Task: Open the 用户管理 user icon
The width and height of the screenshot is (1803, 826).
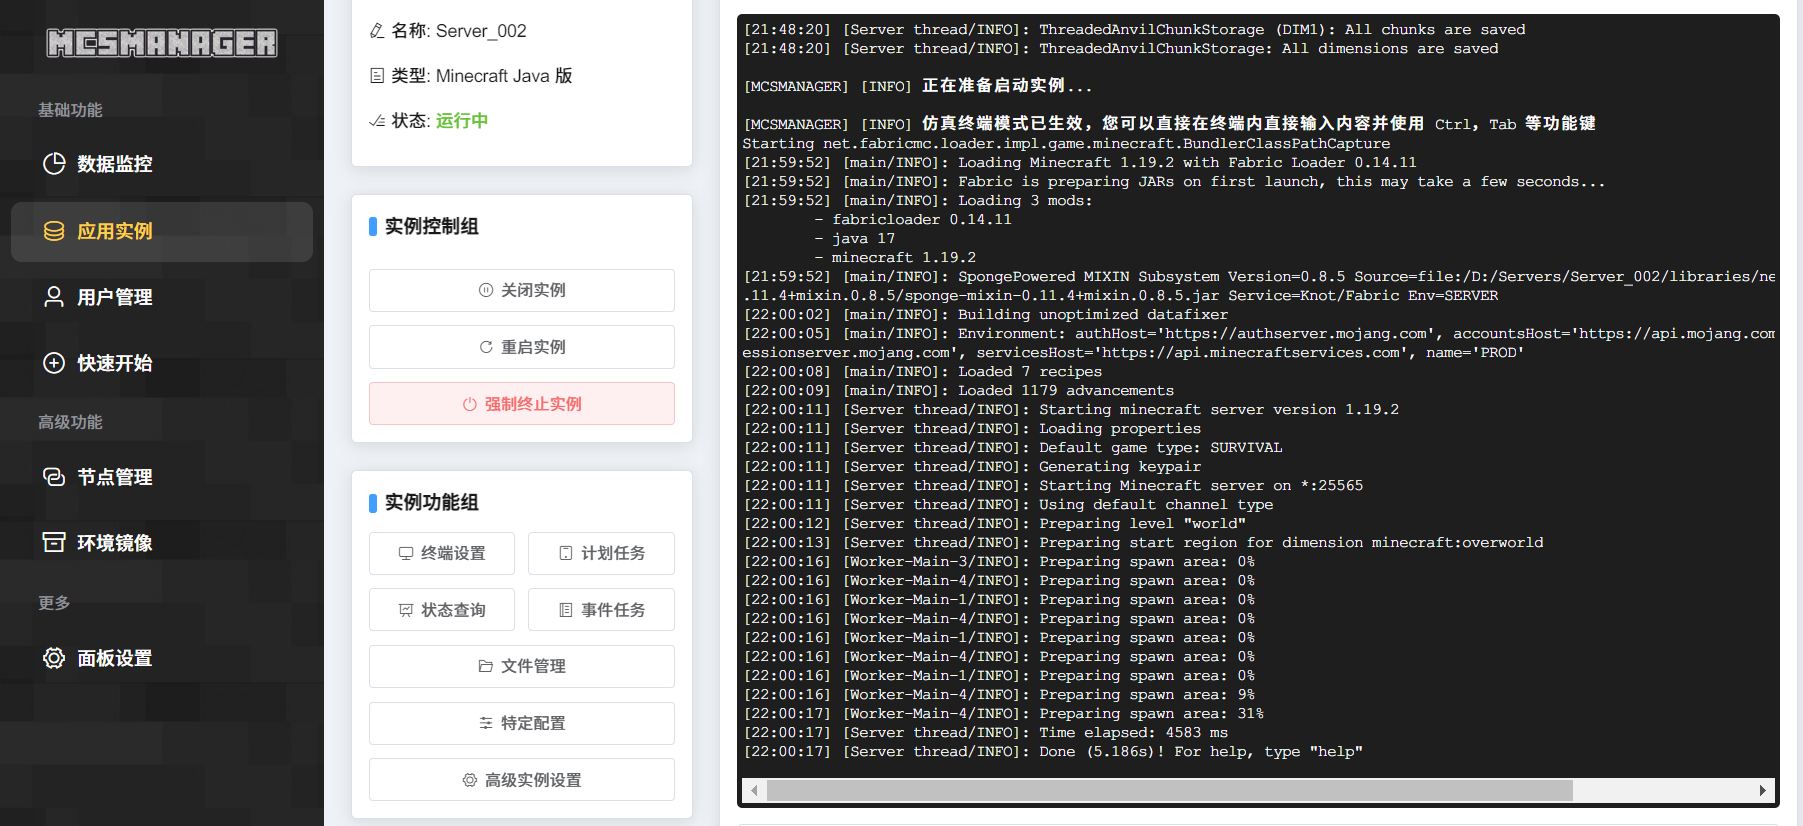Action: click(54, 297)
